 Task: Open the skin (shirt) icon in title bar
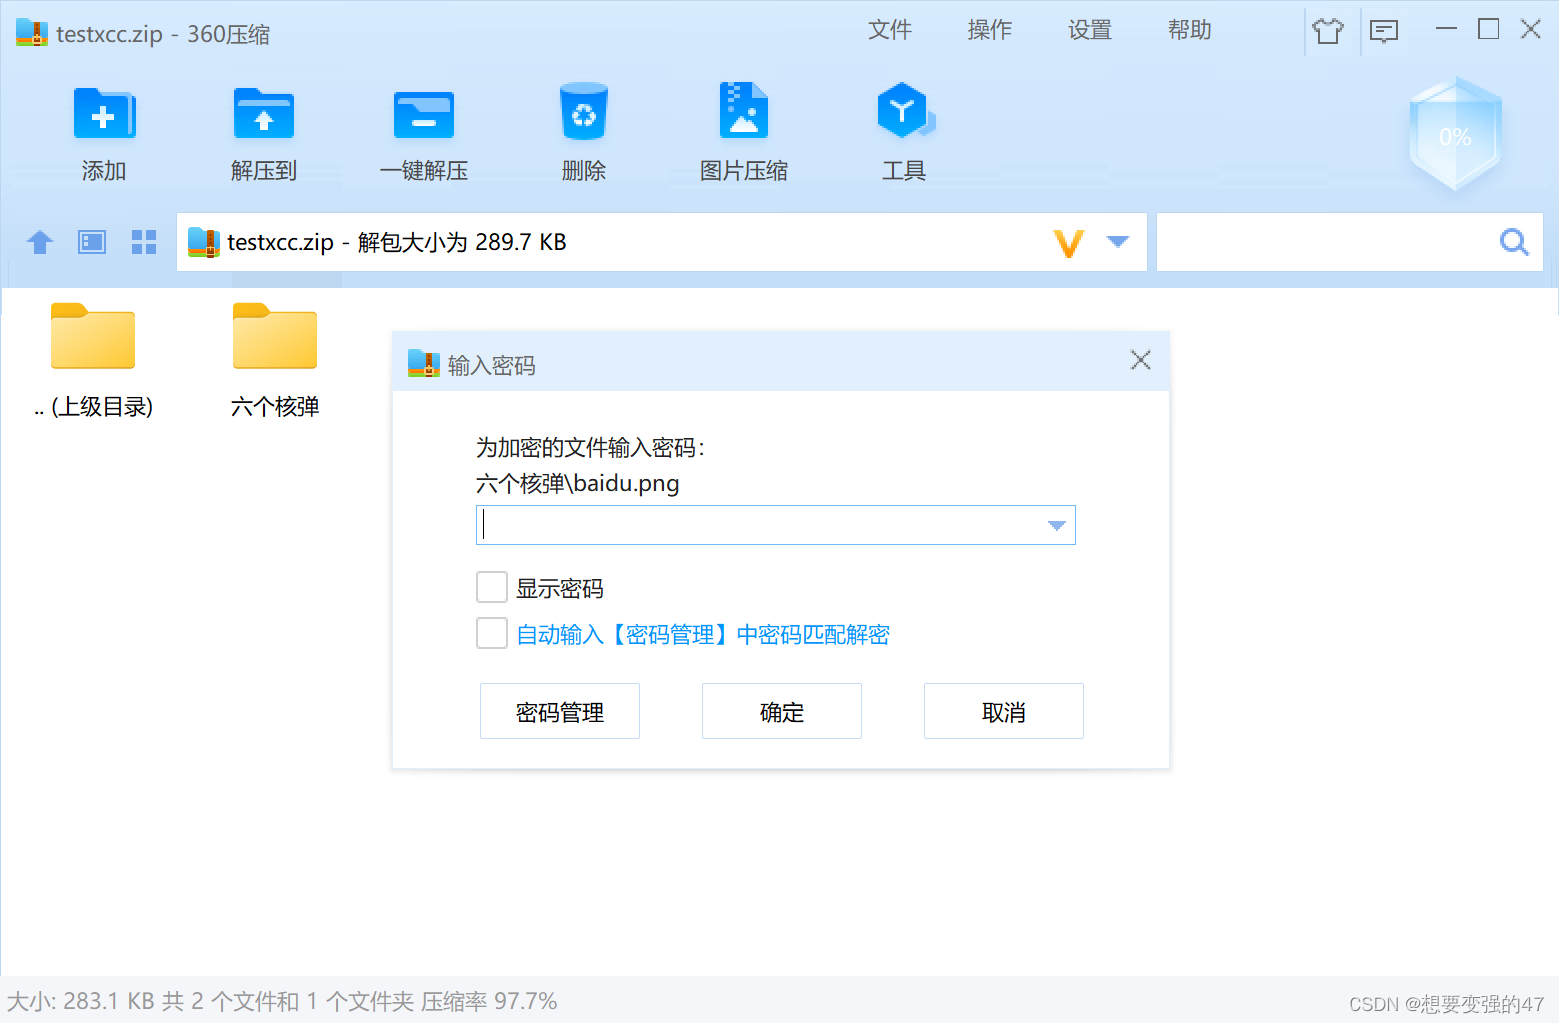click(1328, 31)
